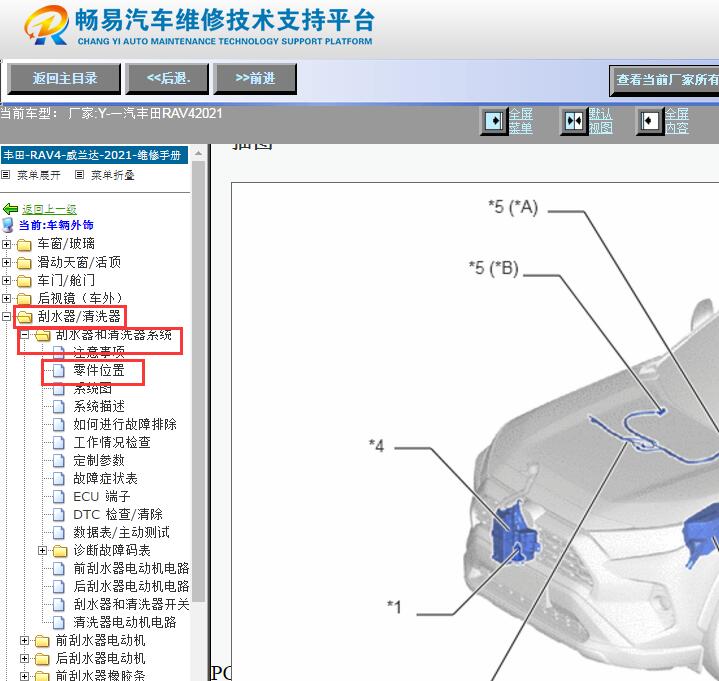Click the 返回主目录 button
This screenshot has width=719, height=681.
point(64,79)
